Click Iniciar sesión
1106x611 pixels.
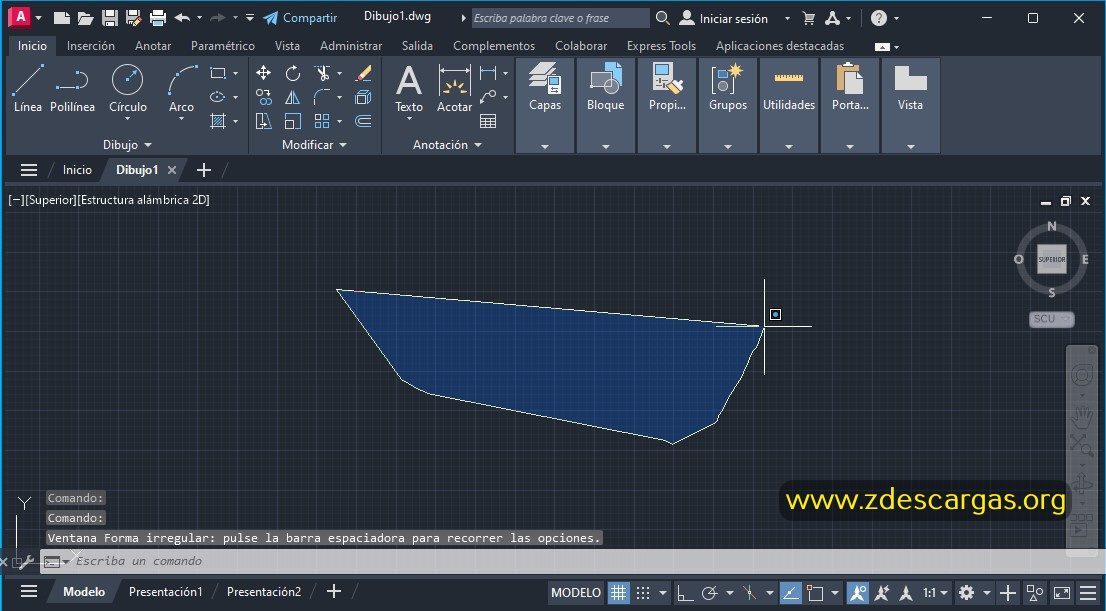[724, 18]
